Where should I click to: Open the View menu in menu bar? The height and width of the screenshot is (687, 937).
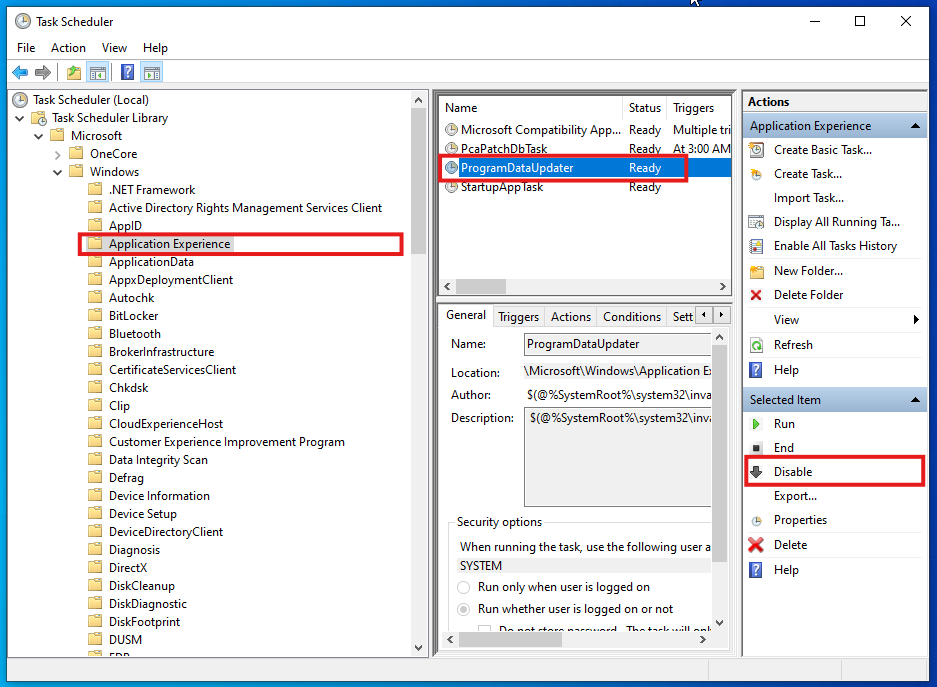click(114, 48)
